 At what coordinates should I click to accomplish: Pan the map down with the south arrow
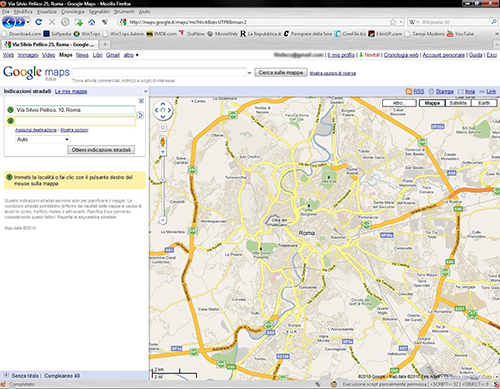click(x=163, y=116)
